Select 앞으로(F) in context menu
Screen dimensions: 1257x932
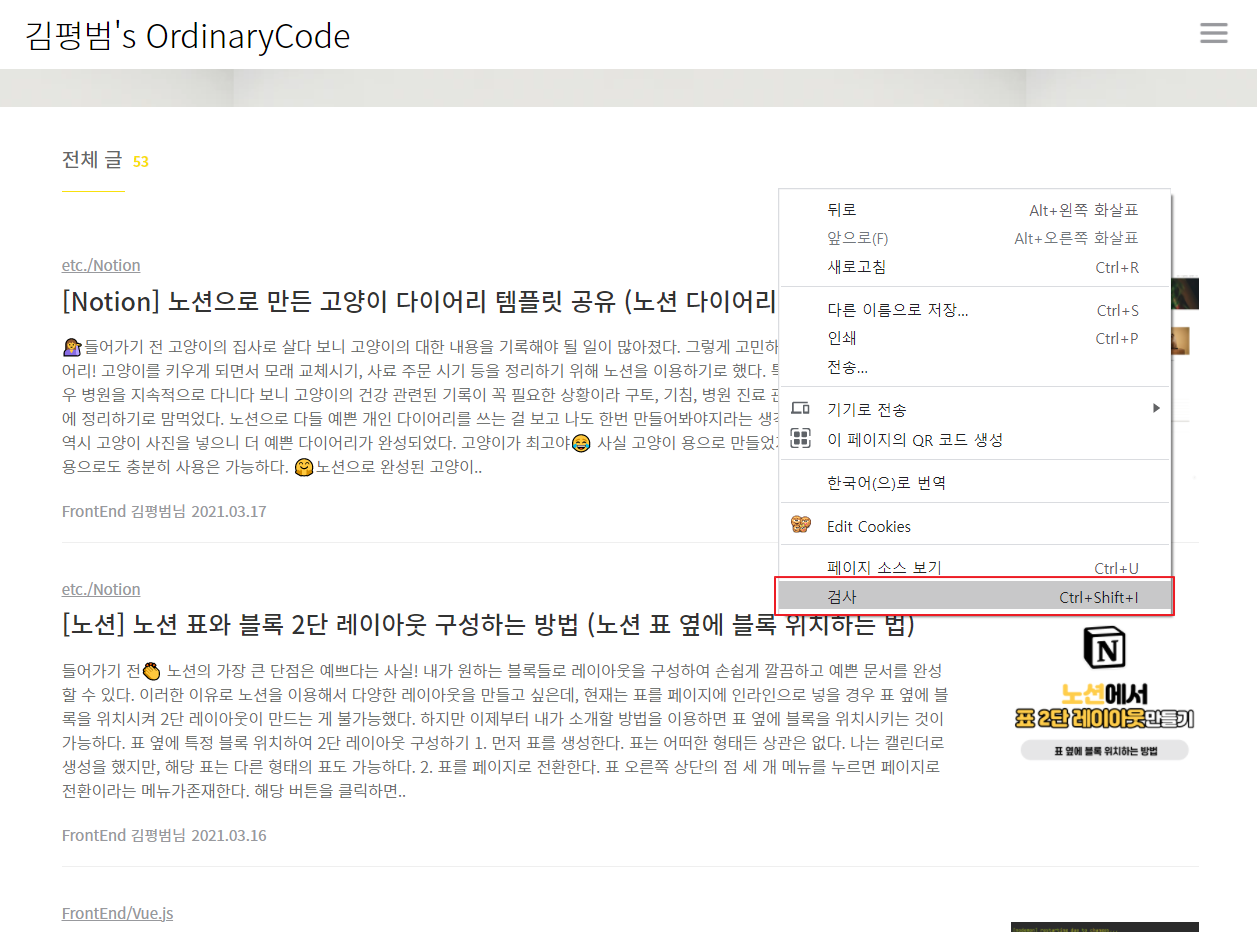975,238
